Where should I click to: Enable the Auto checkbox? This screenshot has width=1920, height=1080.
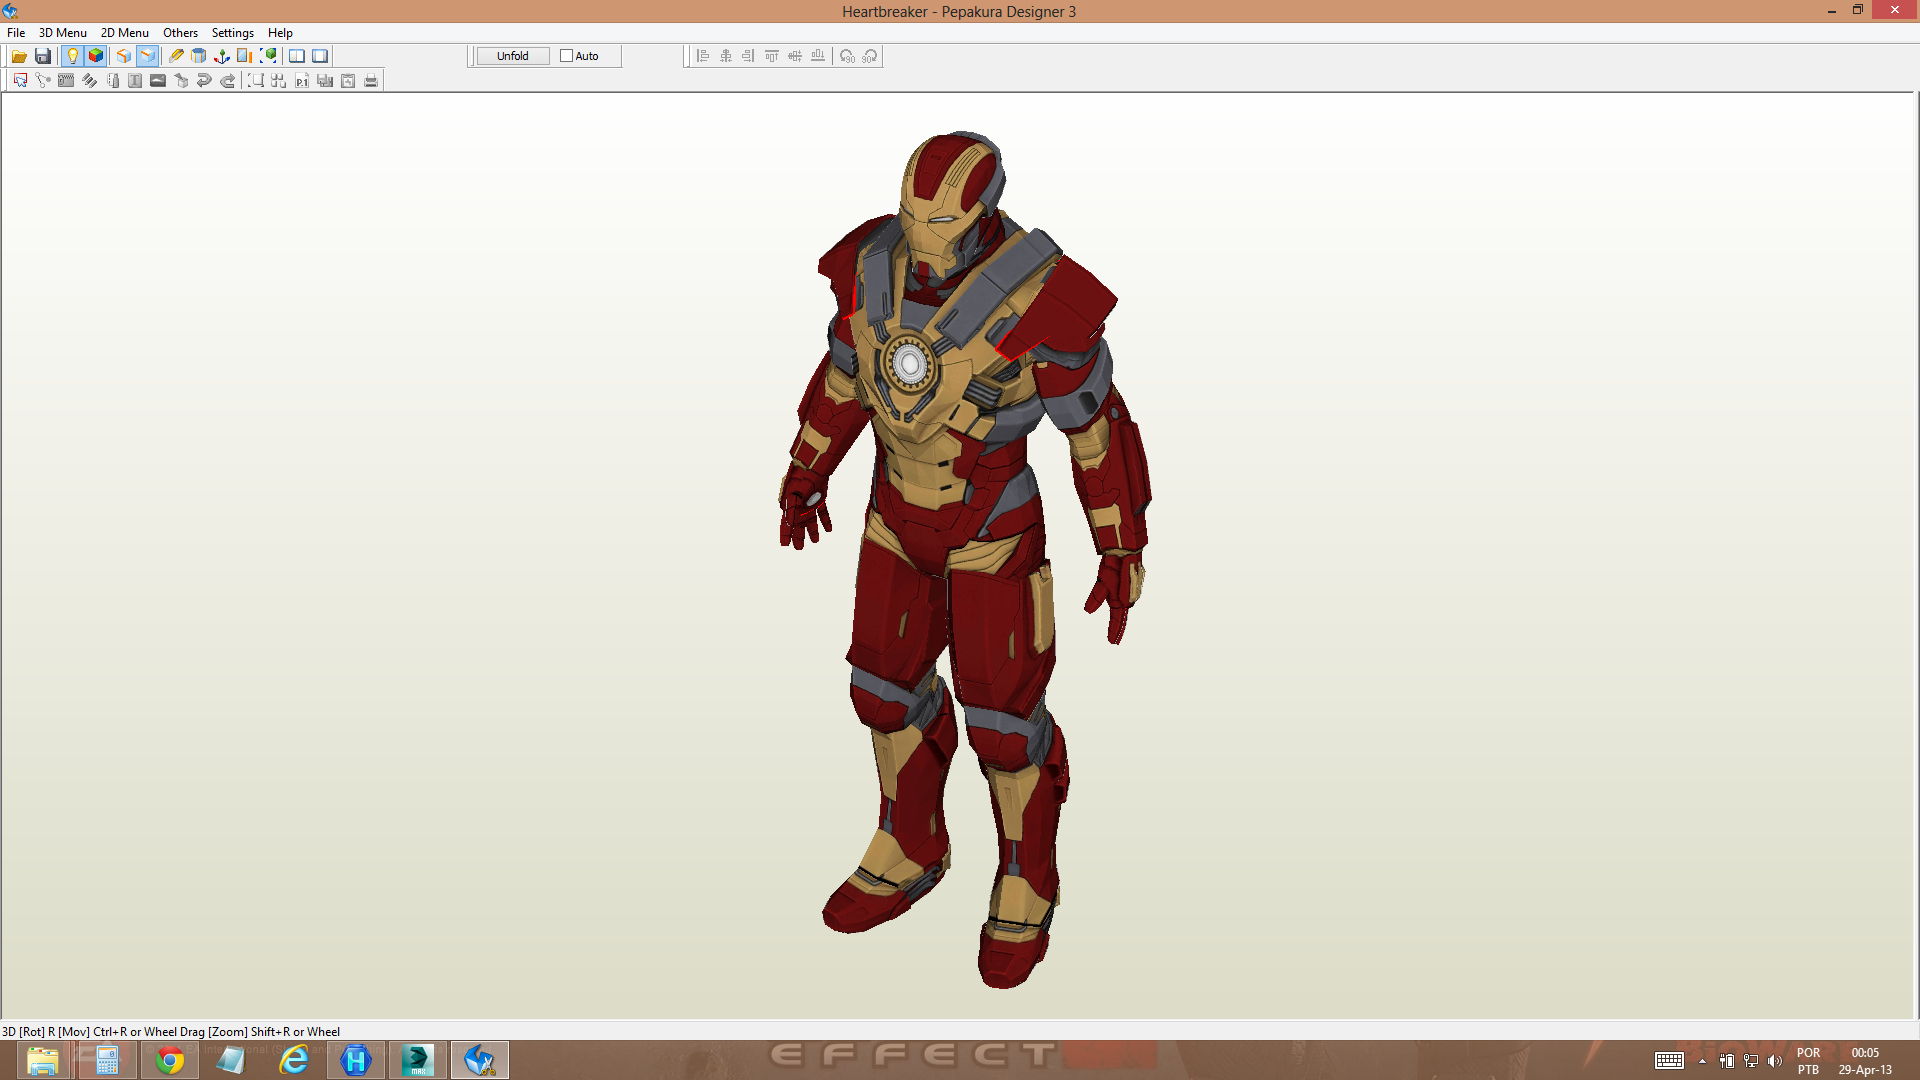[x=566, y=56]
